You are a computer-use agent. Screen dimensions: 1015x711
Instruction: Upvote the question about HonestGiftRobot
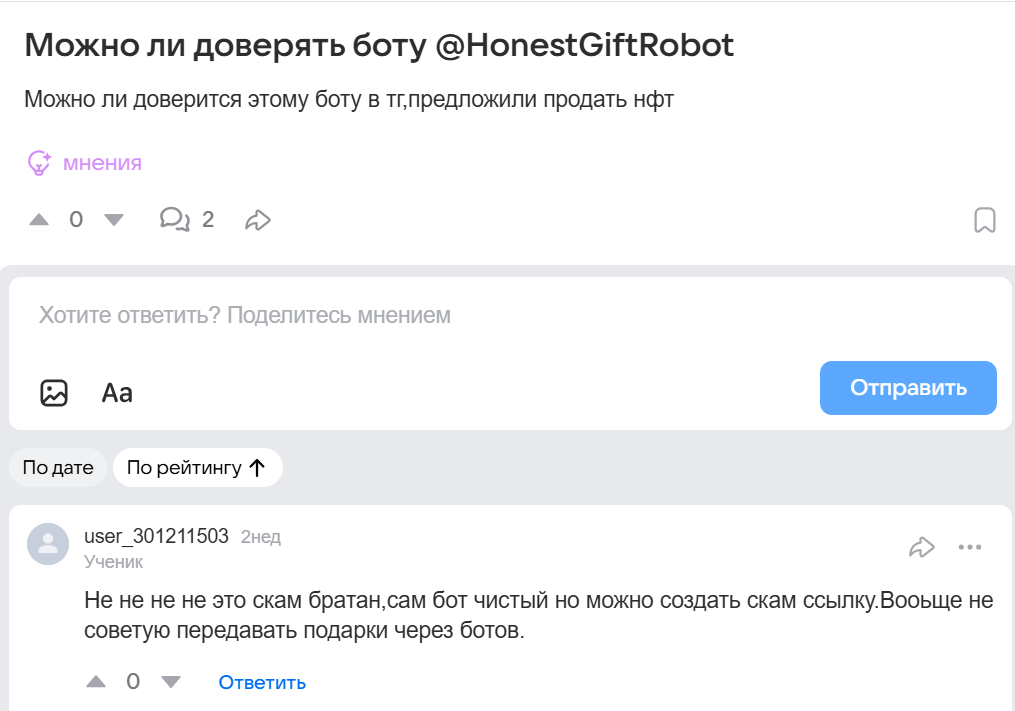[x=39, y=220]
